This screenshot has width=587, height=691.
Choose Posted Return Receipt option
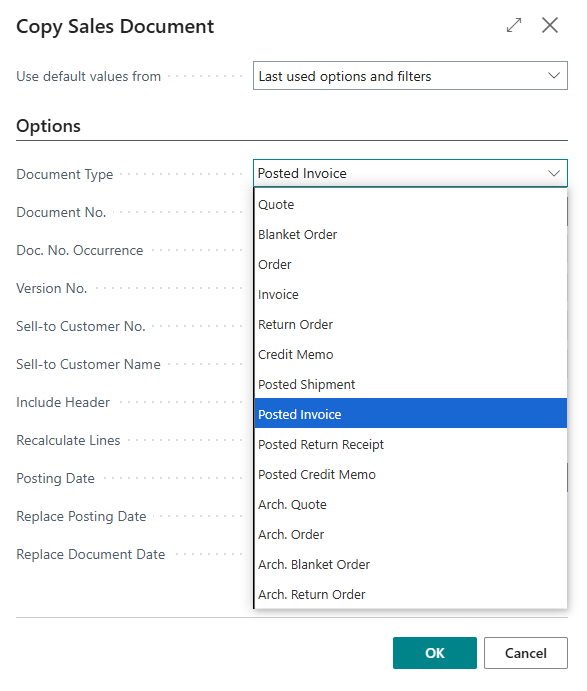[411, 444]
